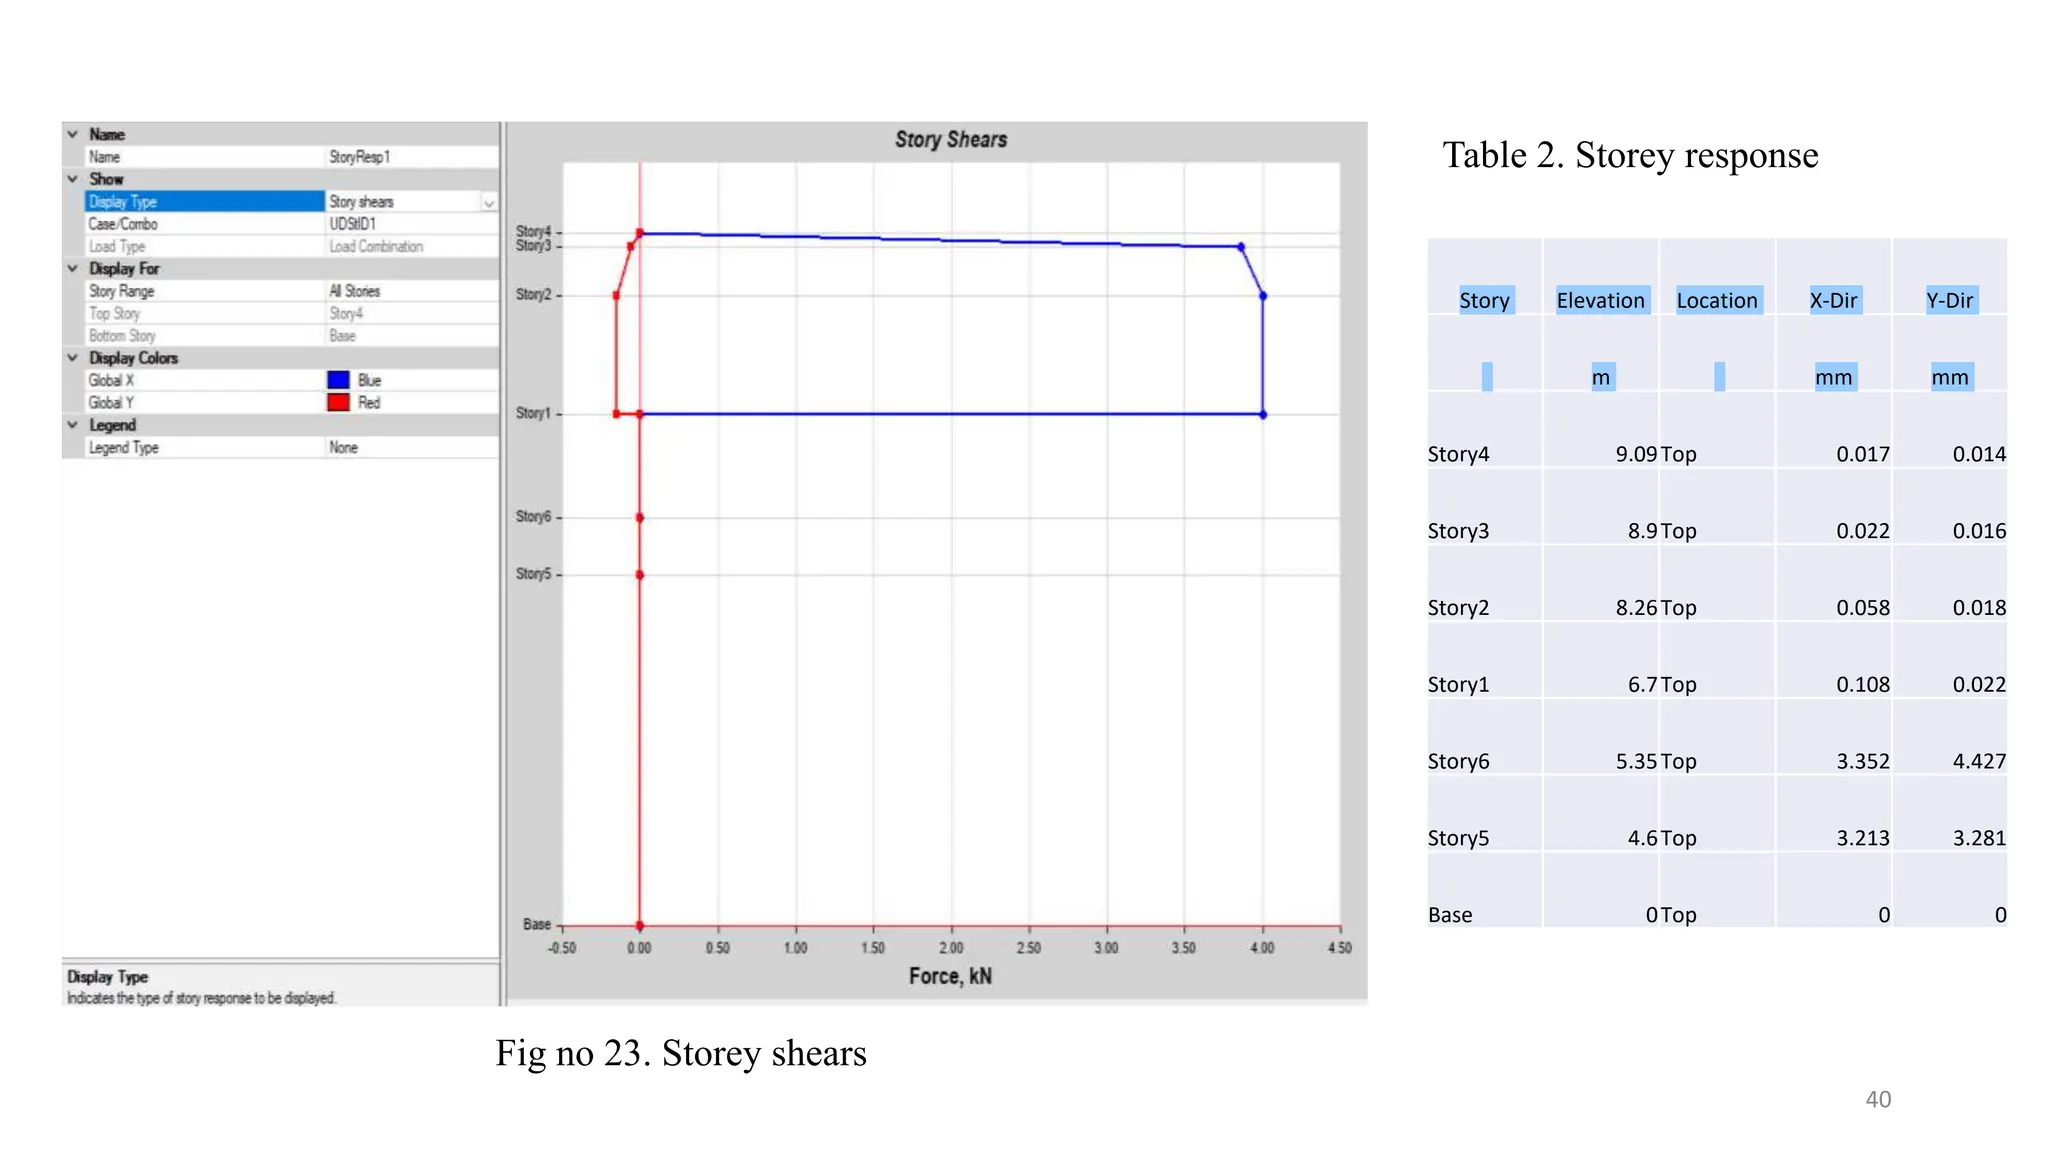The width and height of the screenshot is (2048, 1152).
Task: Click the Legend Type None value
Action: coord(410,448)
